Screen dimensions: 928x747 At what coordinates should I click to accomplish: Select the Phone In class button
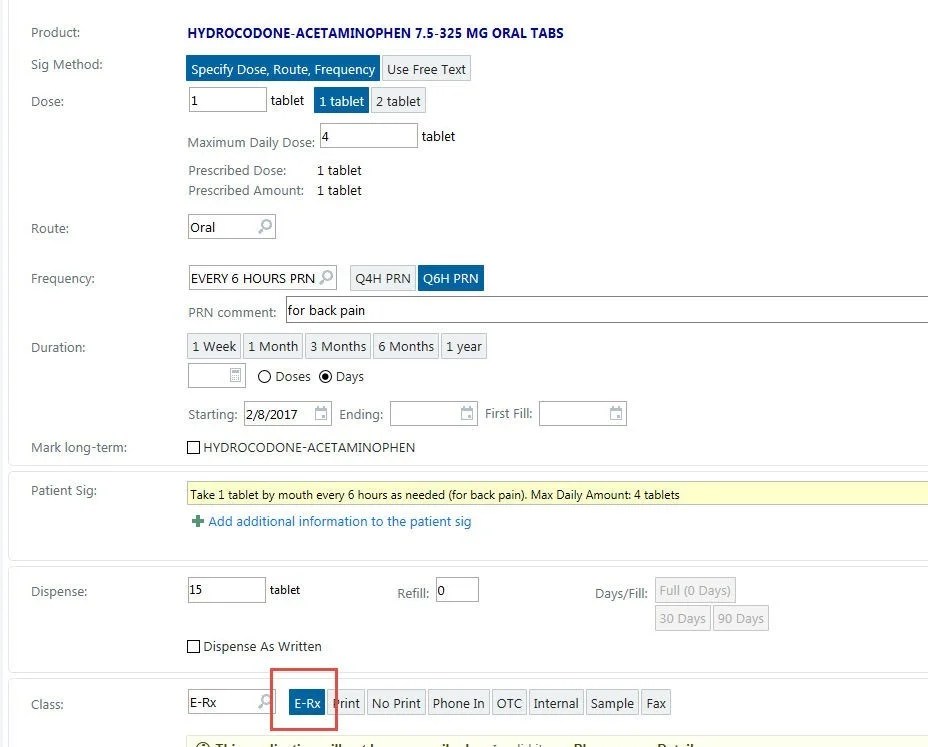[459, 703]
